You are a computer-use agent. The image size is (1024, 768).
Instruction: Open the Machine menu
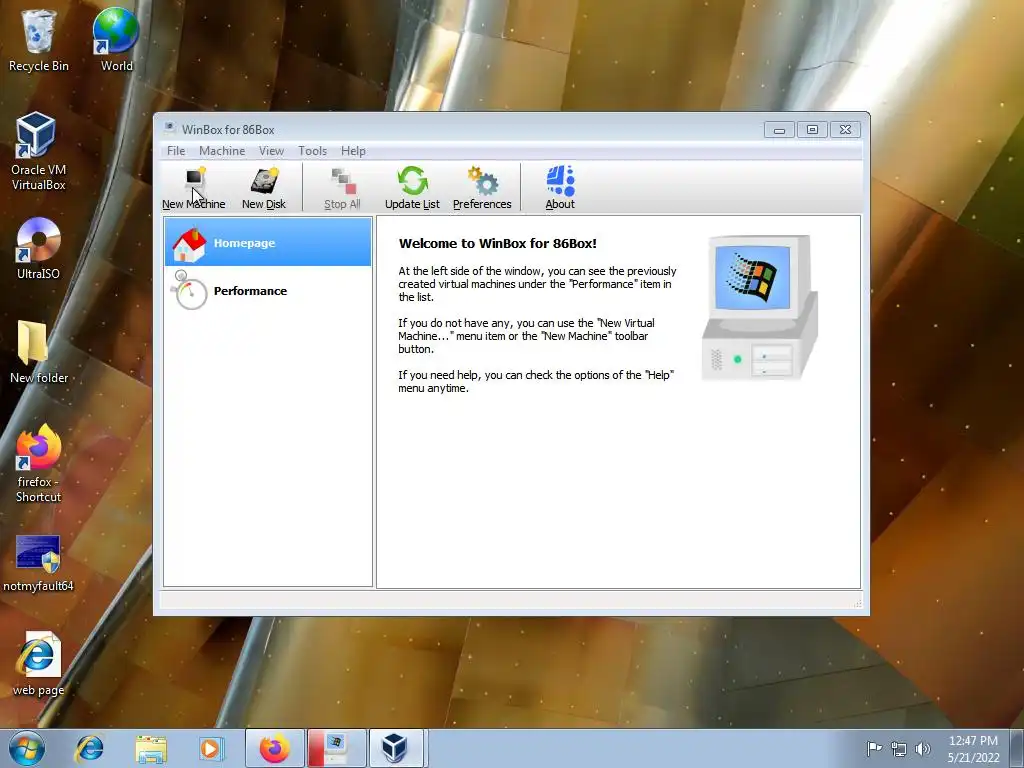tap(222, 151)
